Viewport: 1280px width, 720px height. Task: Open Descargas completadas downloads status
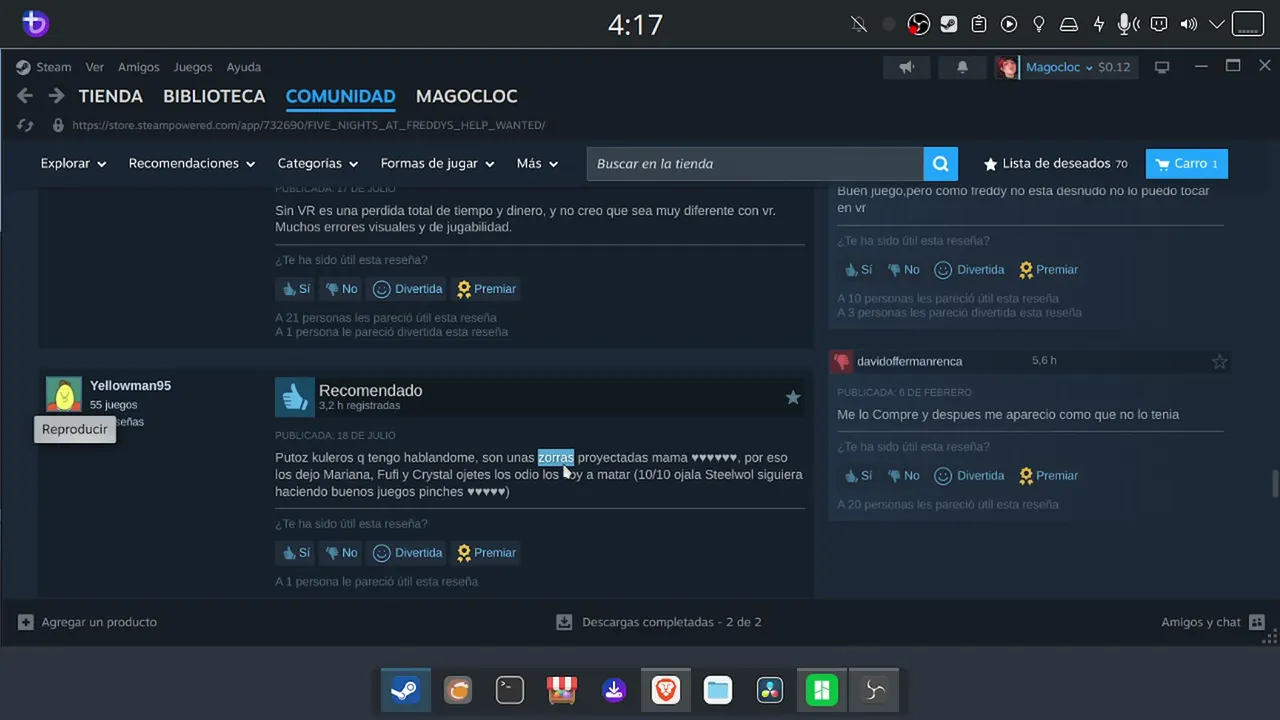(659, 622)
